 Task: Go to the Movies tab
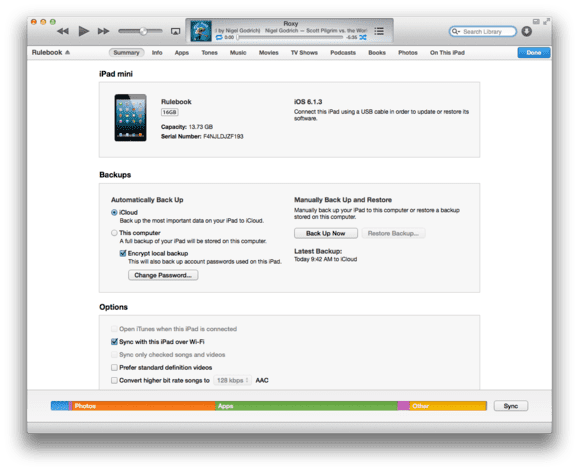tap(268, 52)
